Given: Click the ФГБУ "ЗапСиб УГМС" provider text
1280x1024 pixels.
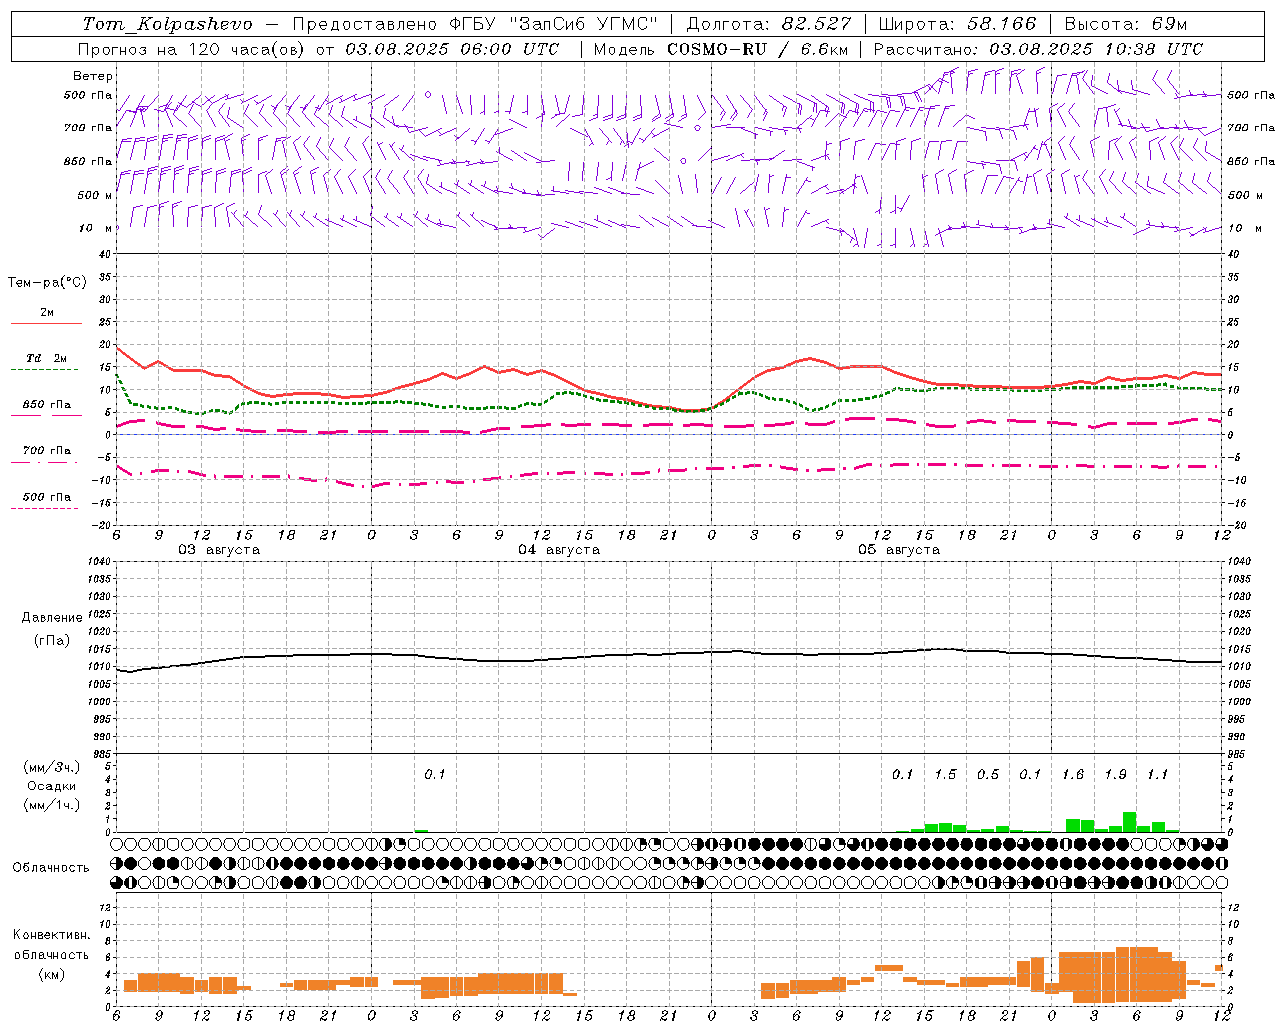Looking at the screenshot, I should pos(555,24).
